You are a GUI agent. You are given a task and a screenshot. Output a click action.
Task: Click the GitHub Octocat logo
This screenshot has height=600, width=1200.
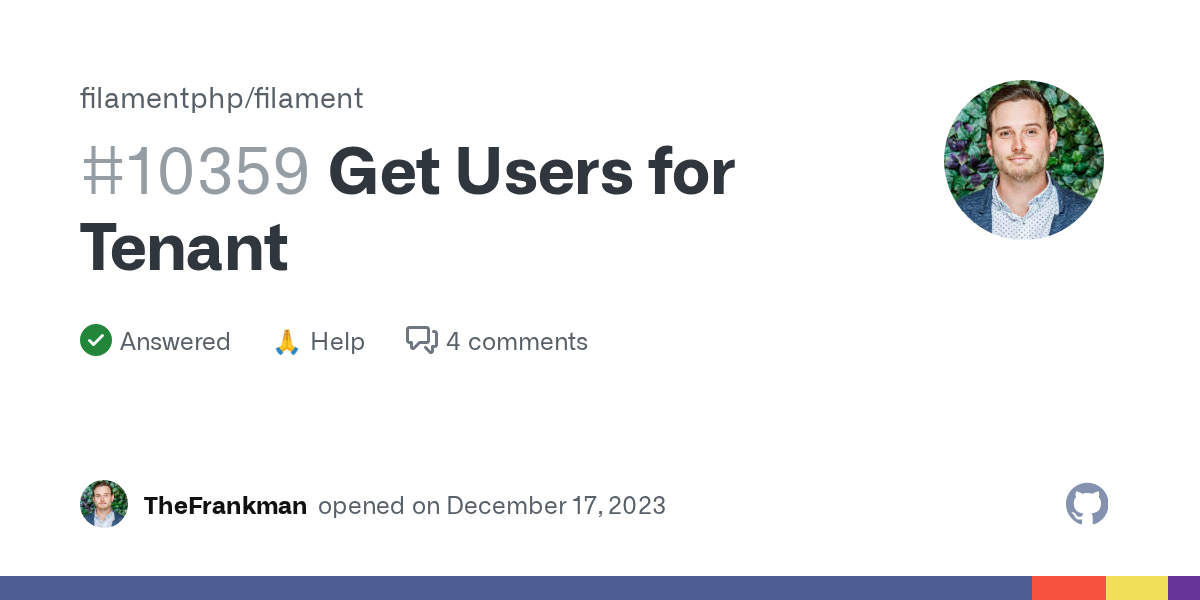point(1087,505)
